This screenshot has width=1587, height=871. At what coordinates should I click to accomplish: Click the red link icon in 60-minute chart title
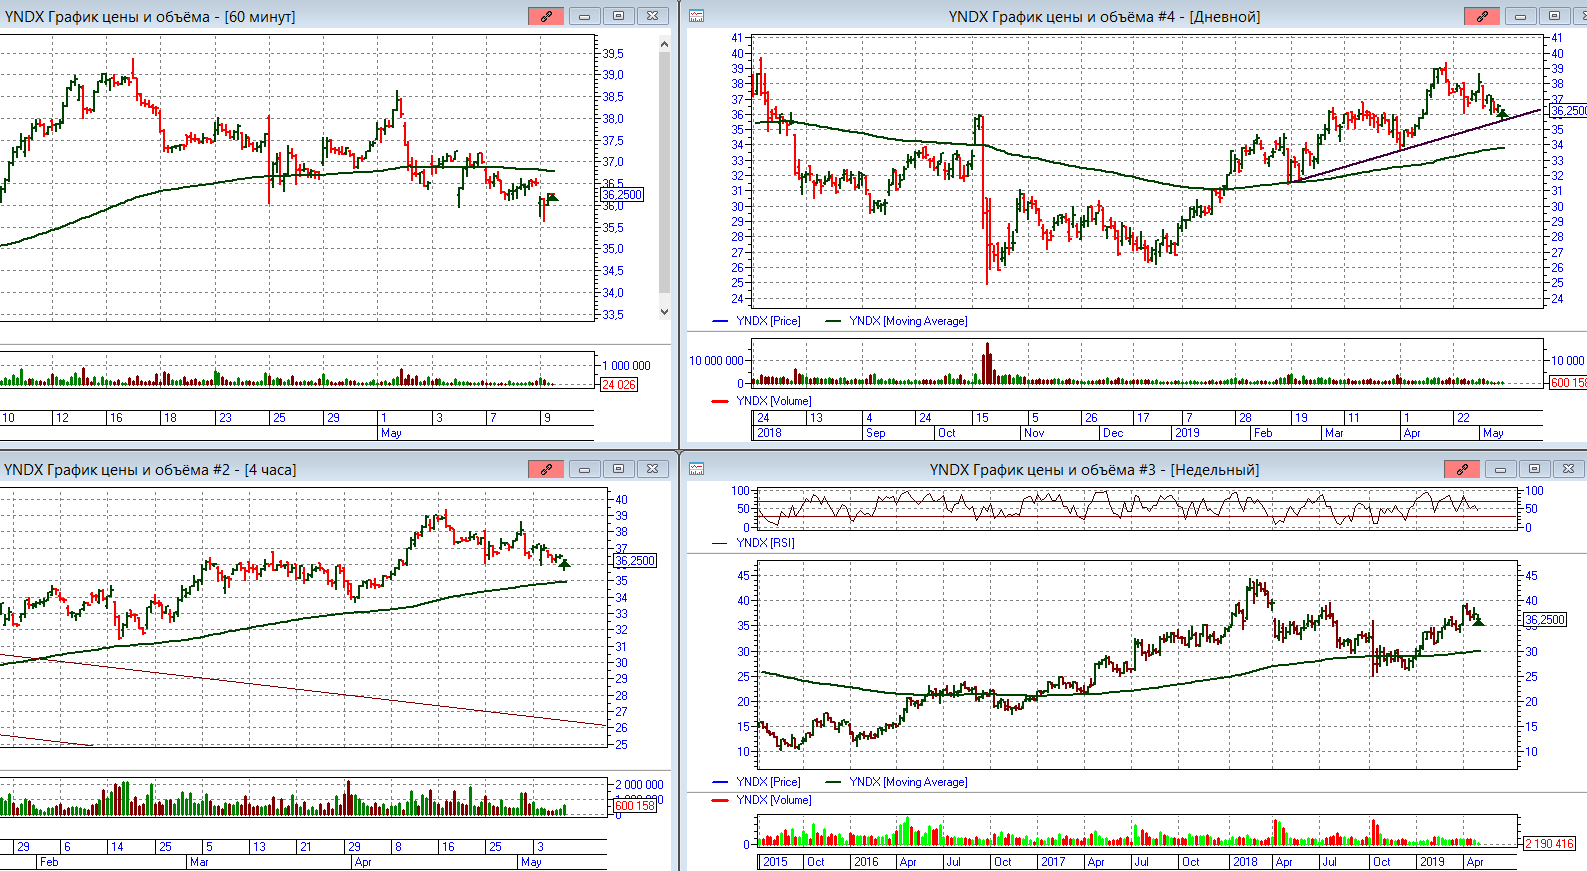(x=546, y=16)
